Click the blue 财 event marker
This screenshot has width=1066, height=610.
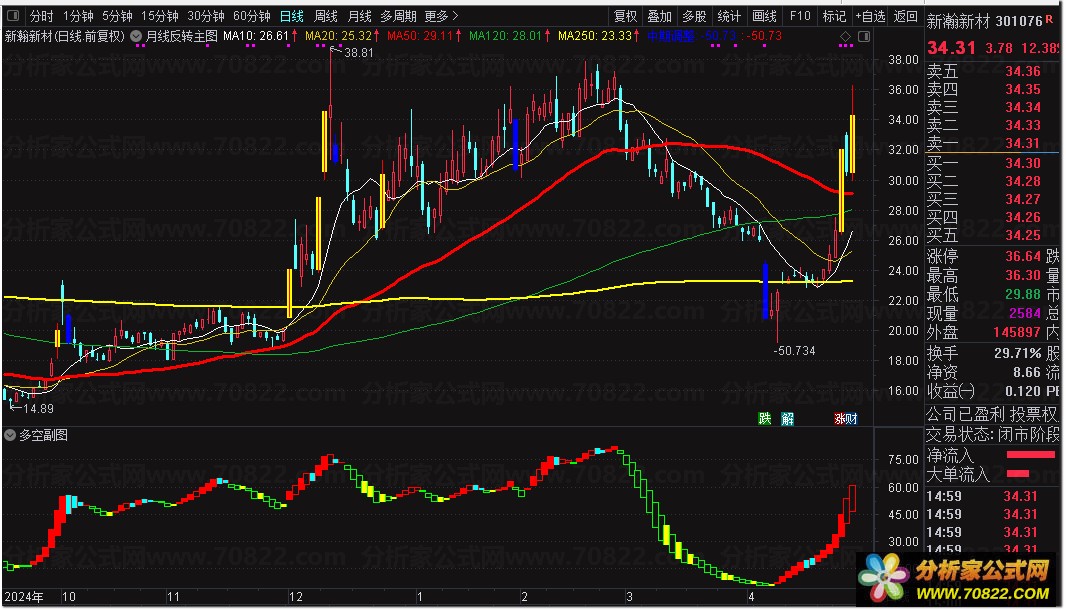pos(852,418)
